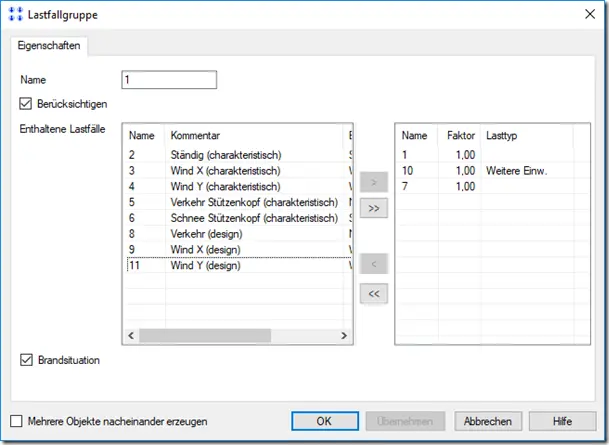The width and height of the screenshot is (609, 445).
Task: Click the Lasttyp column header
Action: click(527, 136)
